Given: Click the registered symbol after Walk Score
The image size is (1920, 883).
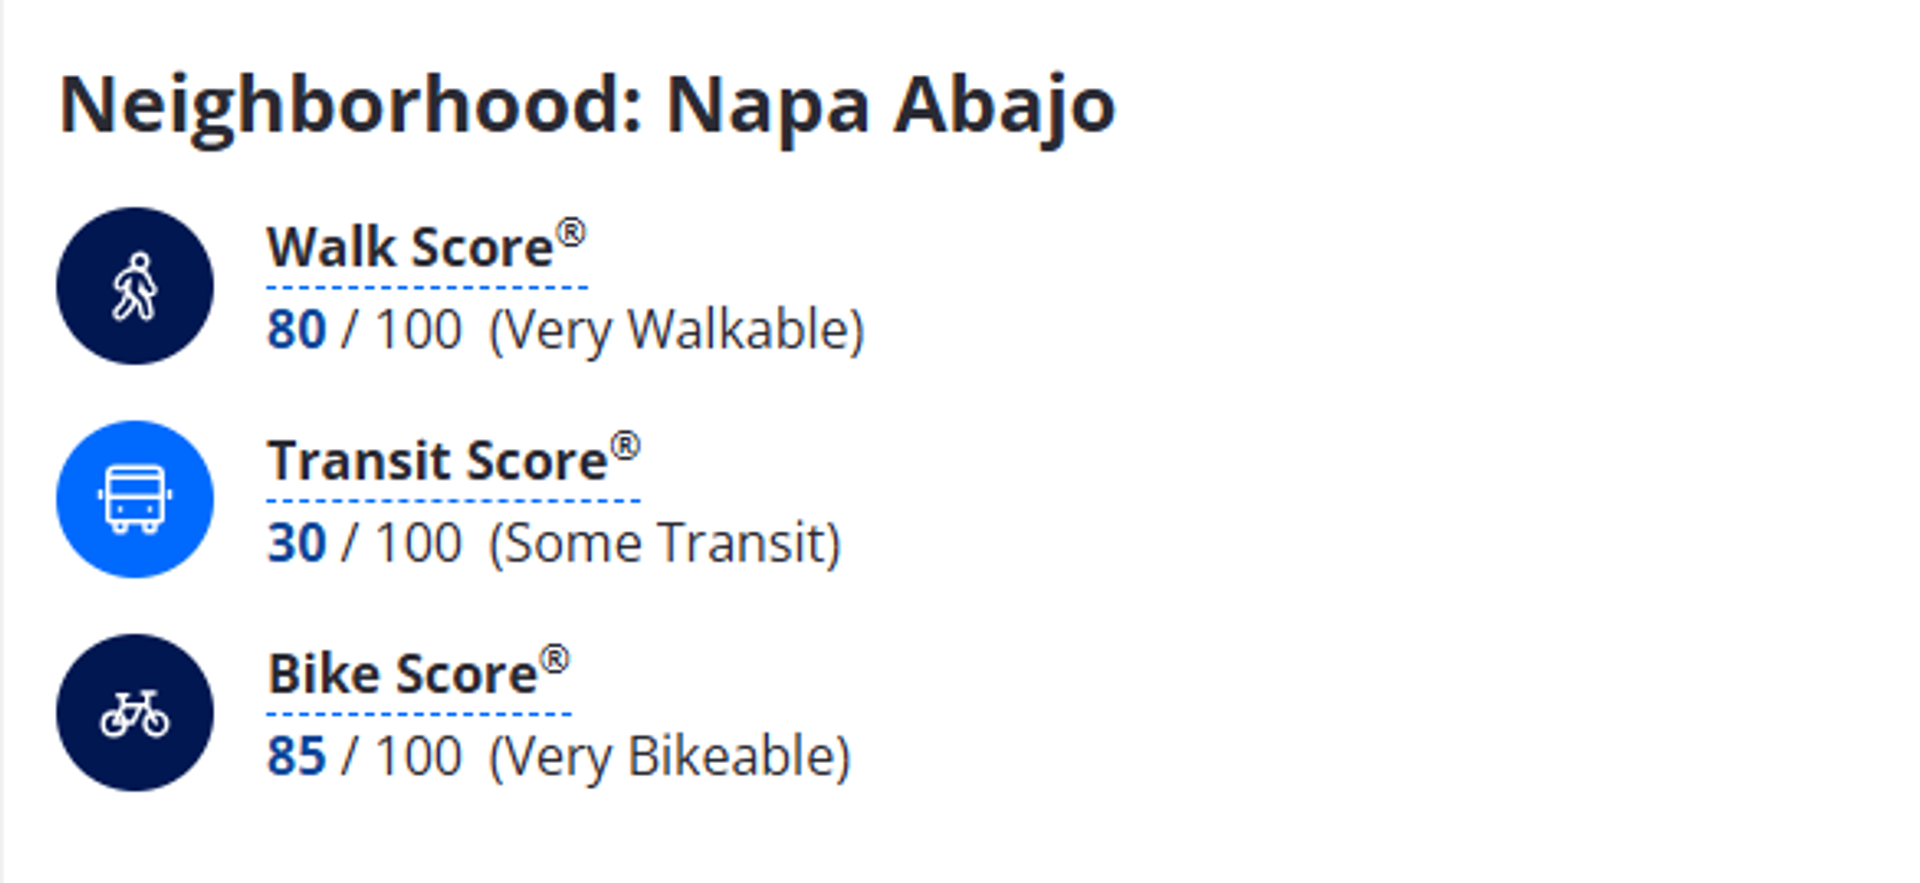Looking at the screenshot, I should [x=571, y=233].
